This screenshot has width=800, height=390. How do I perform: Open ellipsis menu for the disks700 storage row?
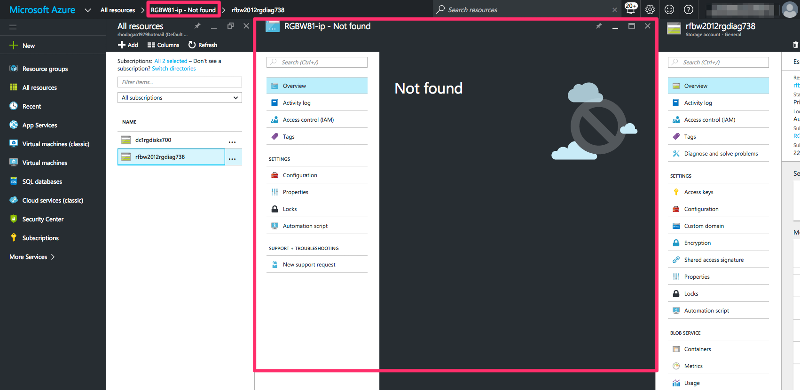pyautogui.click(x=232, y=141)
